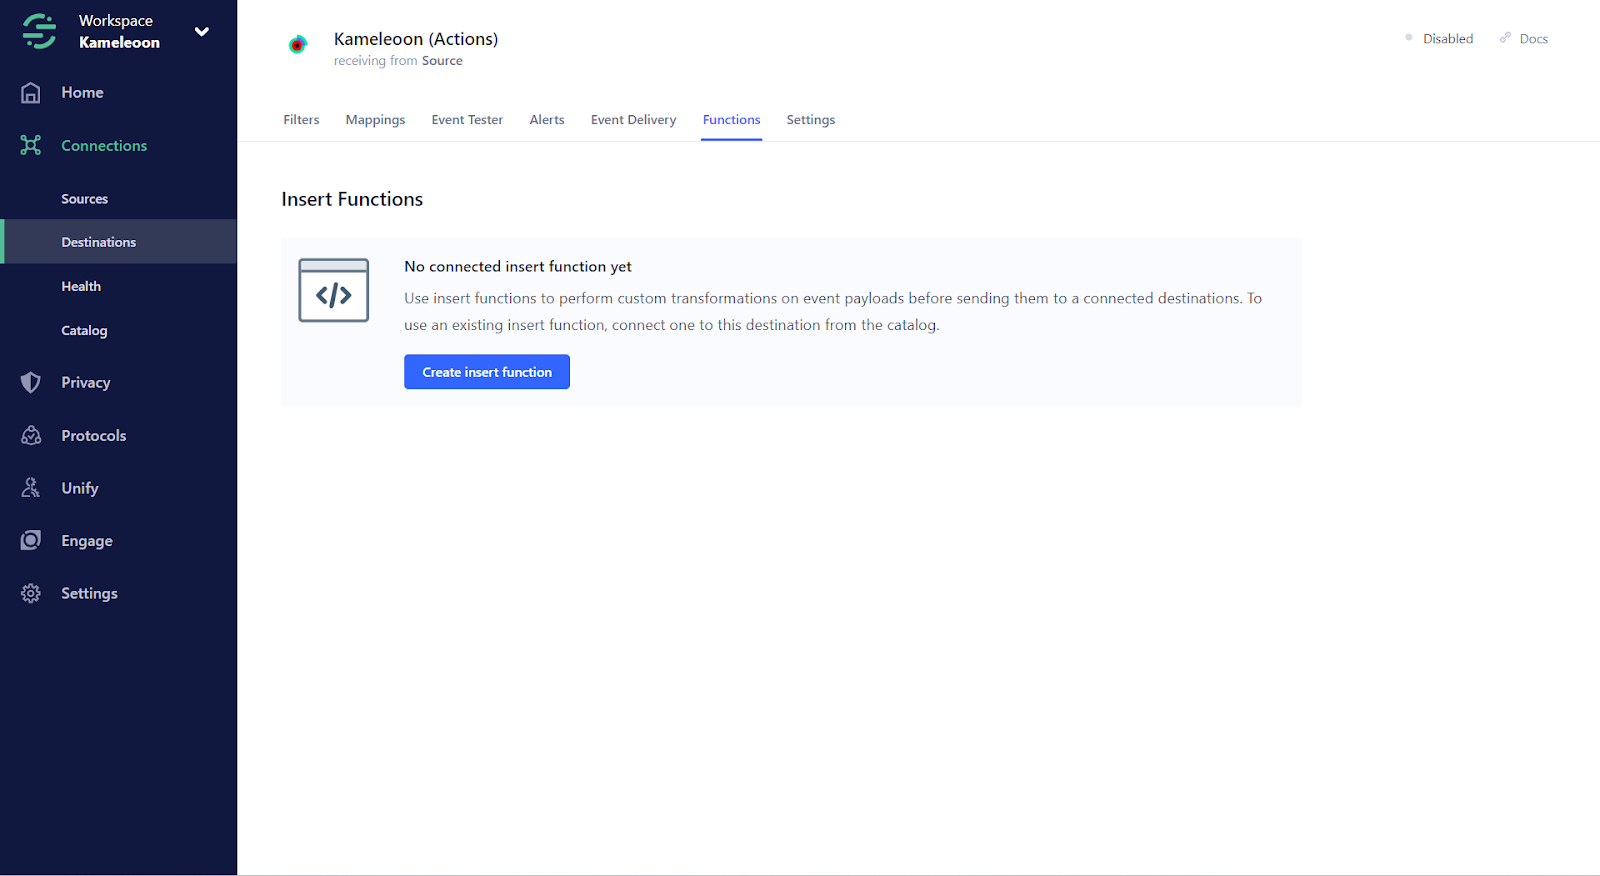Click the Create insert function button
1600x876 pixels.
coord(487,372)
